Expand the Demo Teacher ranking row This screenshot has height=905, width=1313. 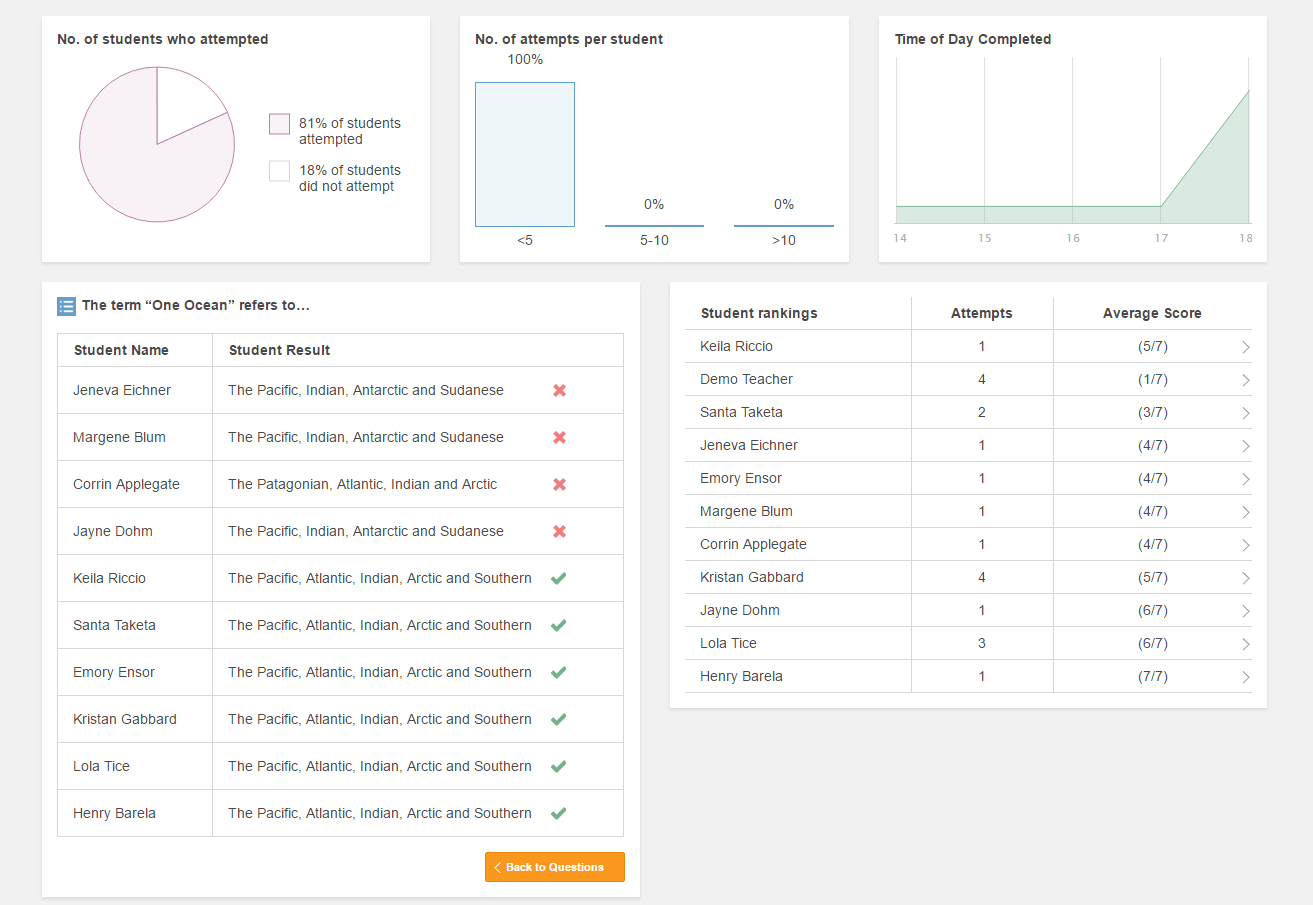pos(1246,379)
